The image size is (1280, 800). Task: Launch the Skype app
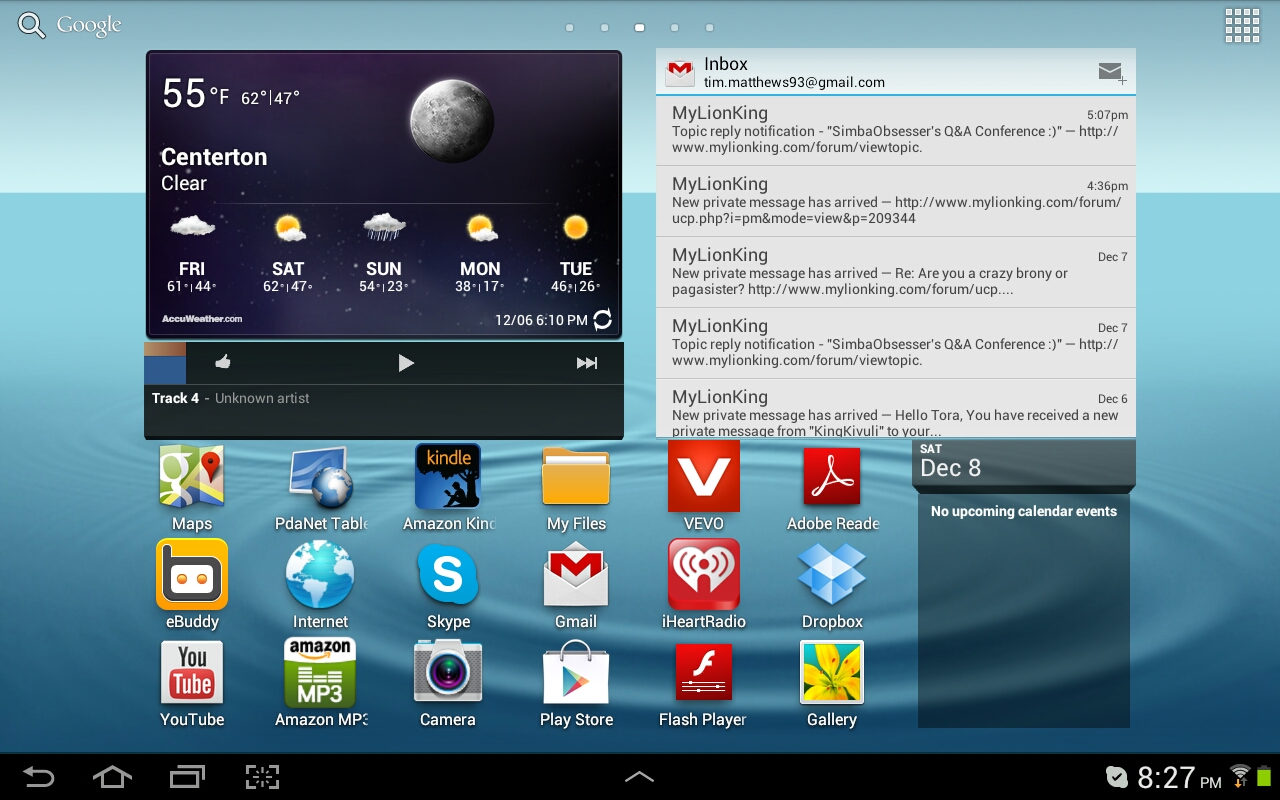tap(448, 576)
